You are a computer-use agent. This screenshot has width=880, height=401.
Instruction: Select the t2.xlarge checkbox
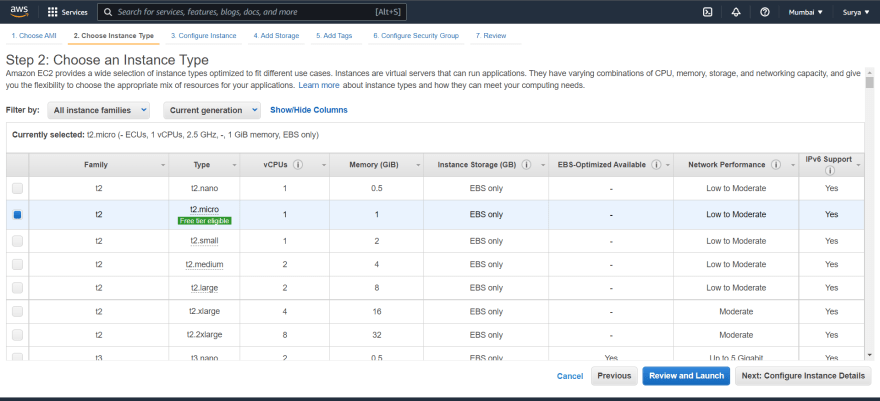17,311
